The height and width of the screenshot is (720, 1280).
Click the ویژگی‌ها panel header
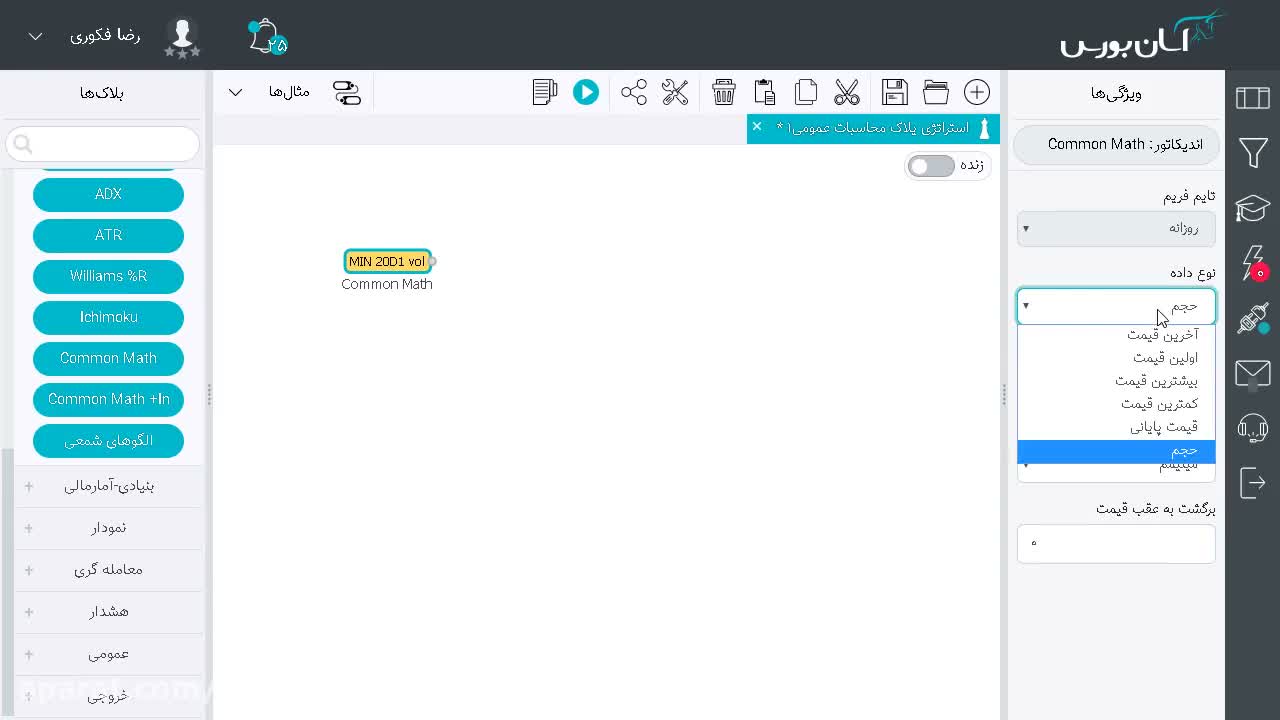[1116, 93]
